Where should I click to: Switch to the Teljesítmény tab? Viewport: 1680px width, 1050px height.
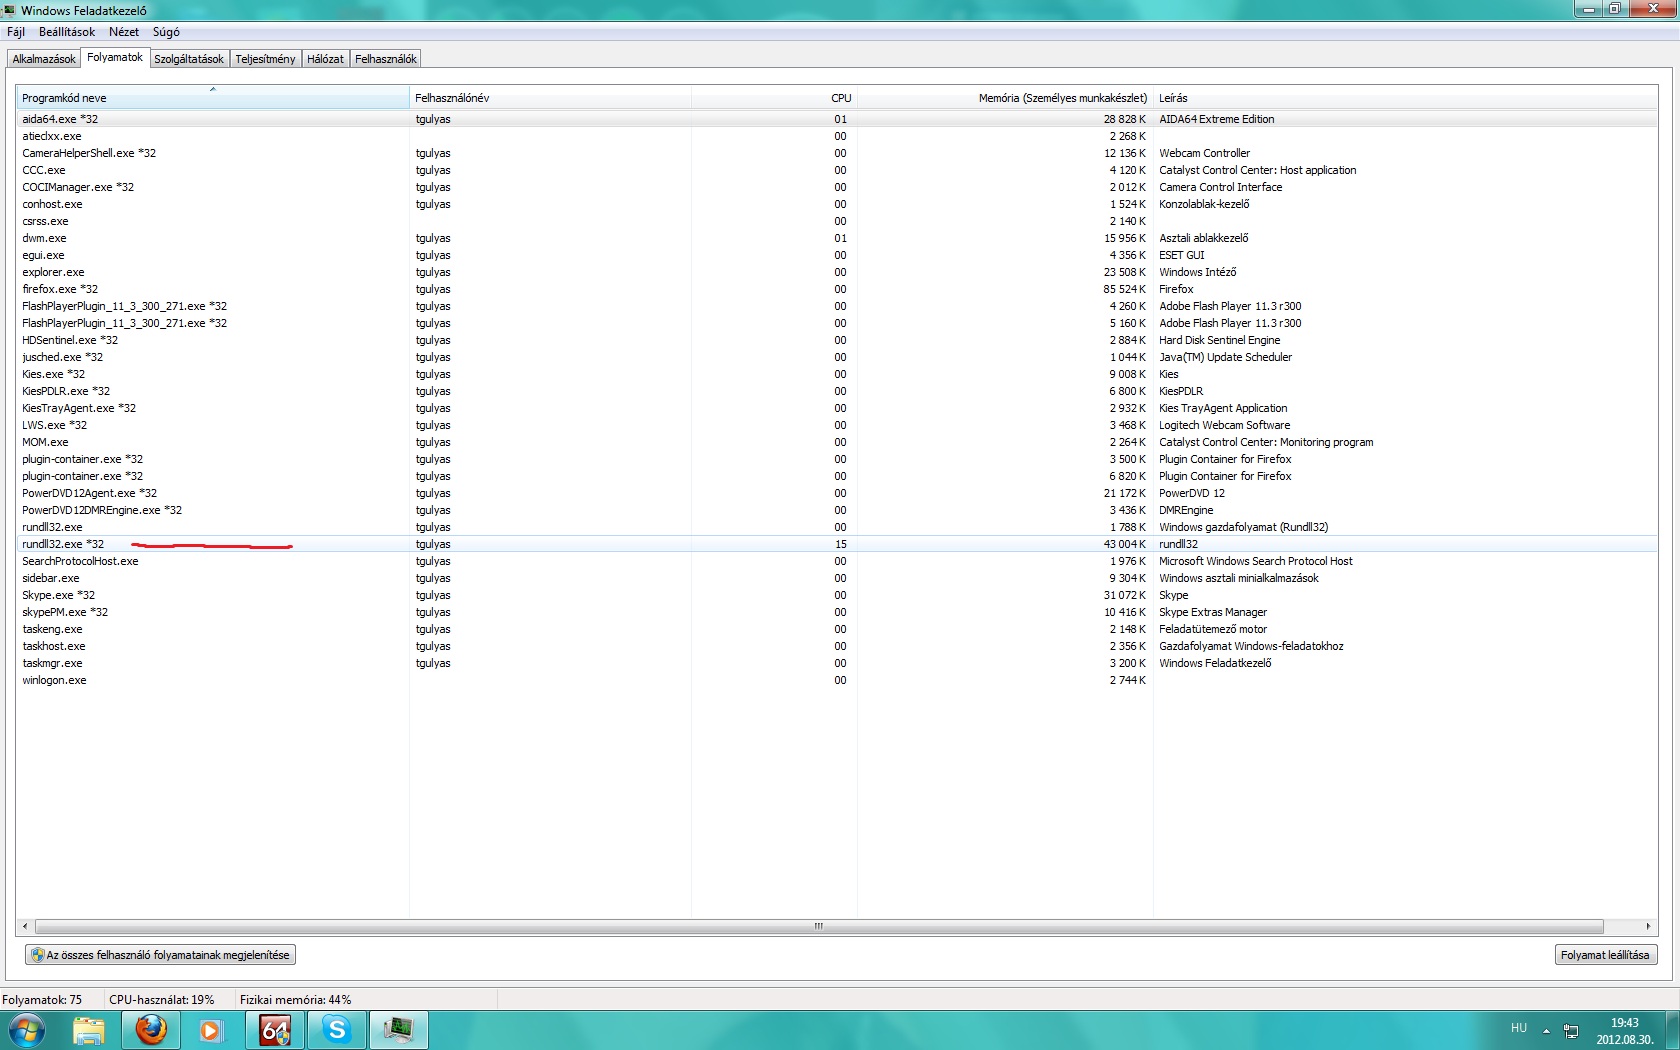(x=265, y=59)
